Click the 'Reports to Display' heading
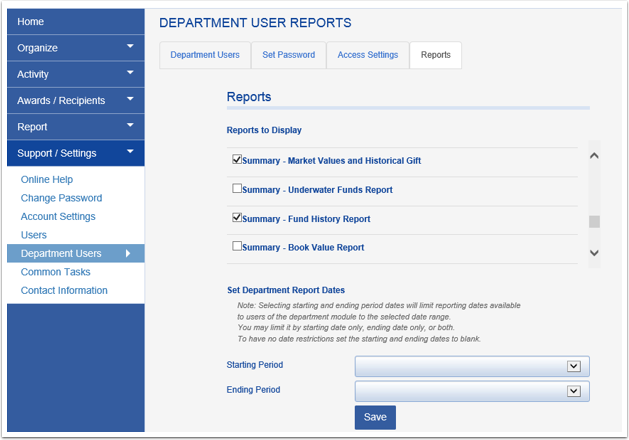 click(x=264, y=130)
